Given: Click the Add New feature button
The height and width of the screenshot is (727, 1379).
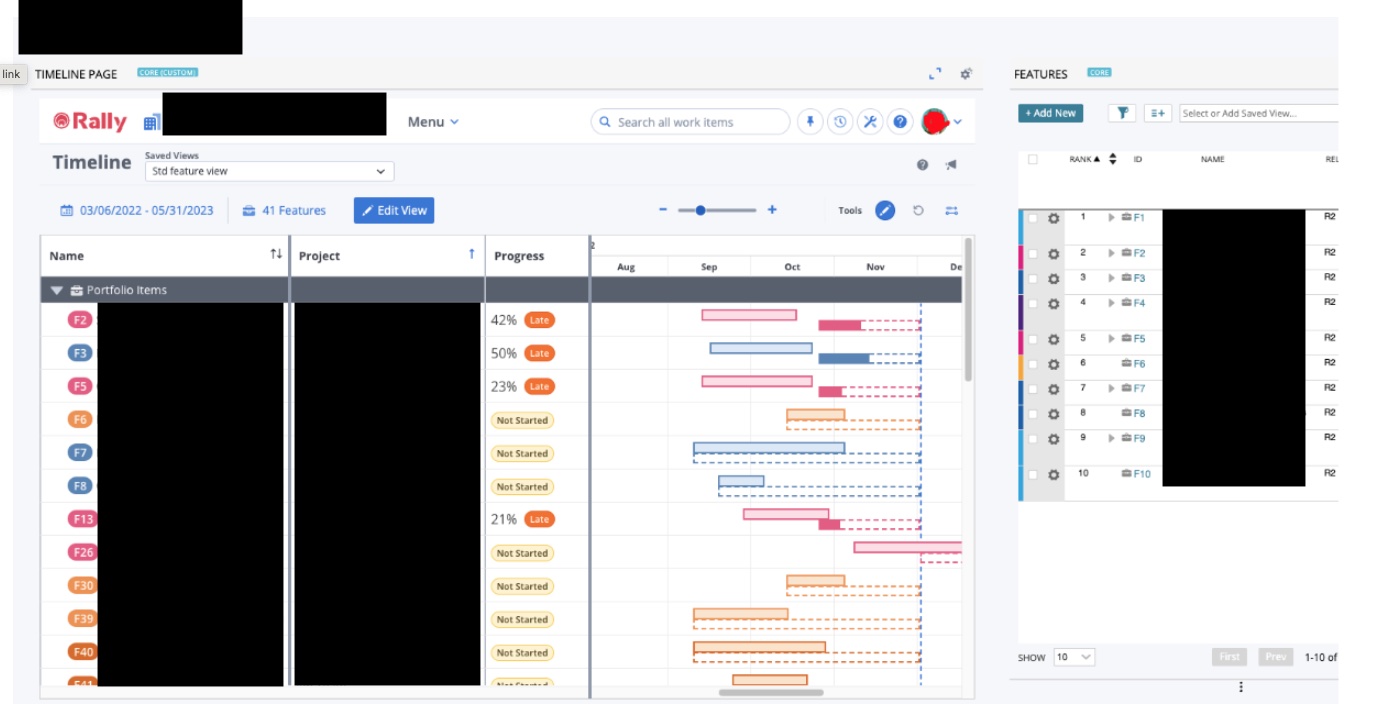Looking at the screenshot, I should pyautogui.click(x=1051, y=113).
